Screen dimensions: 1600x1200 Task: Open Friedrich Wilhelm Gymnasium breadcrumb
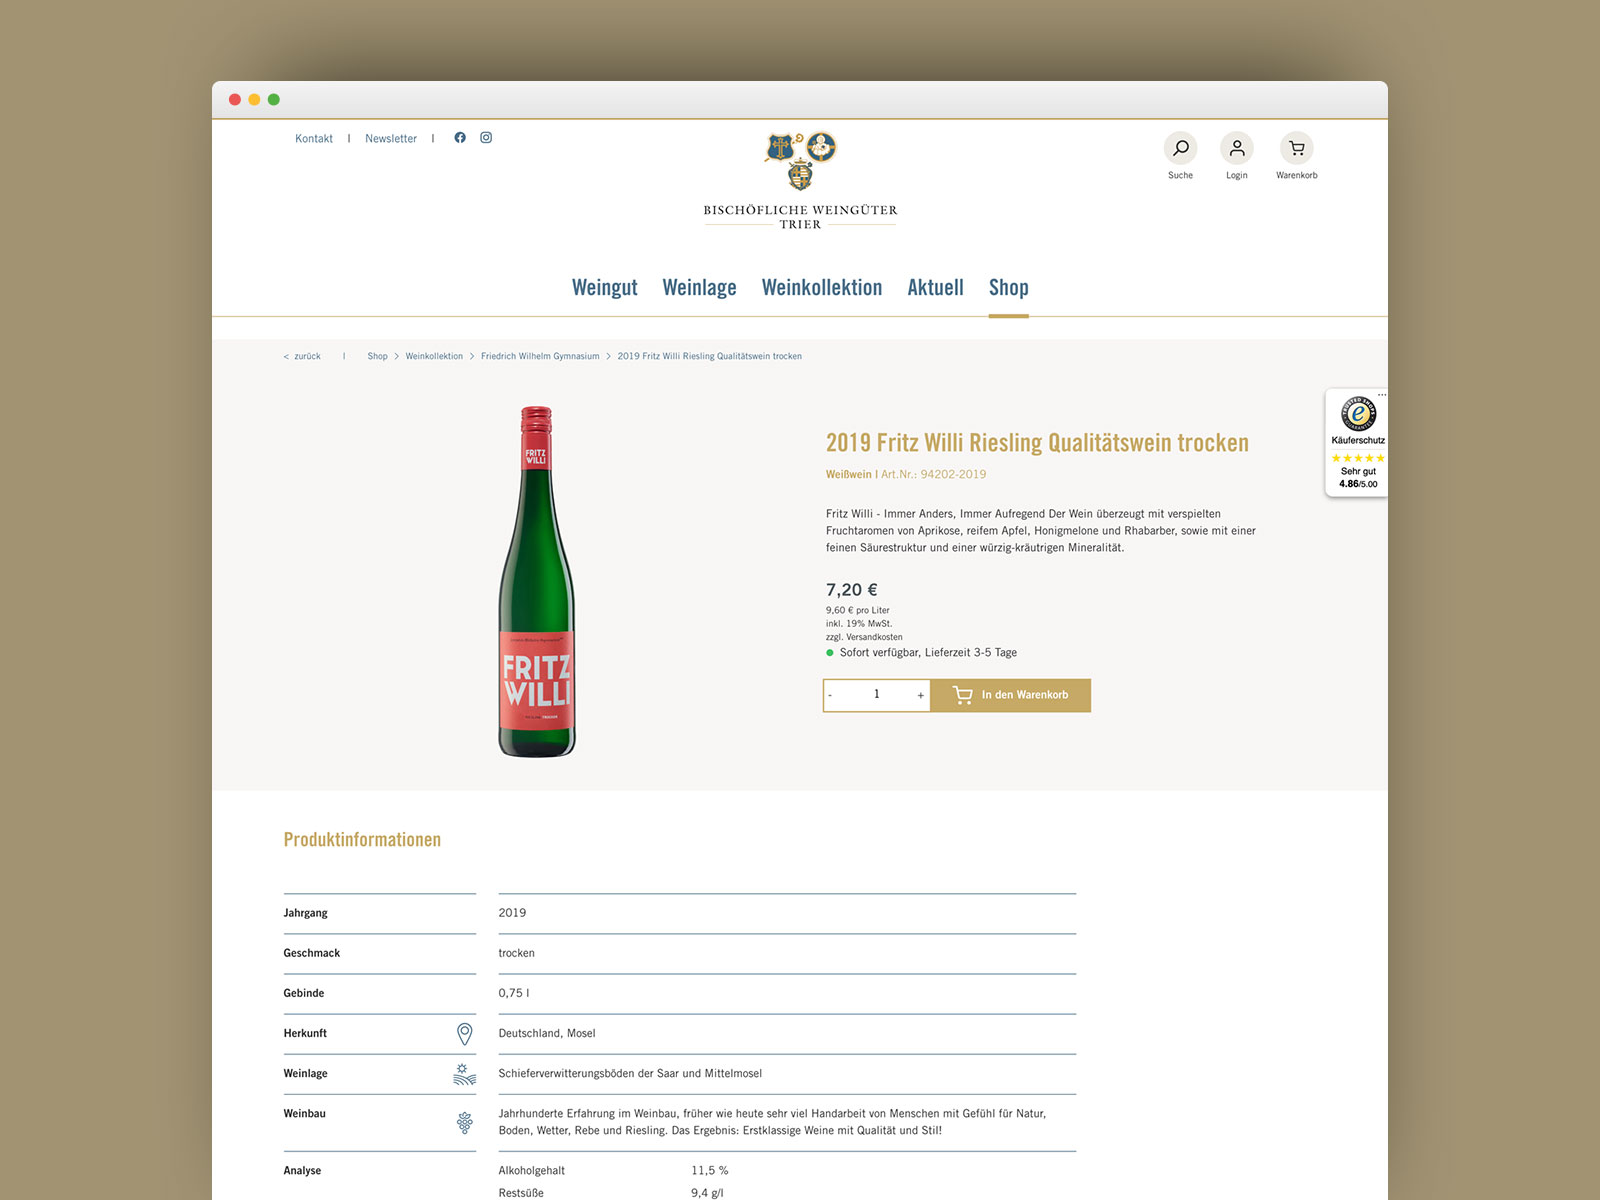[x=540, y=356]
